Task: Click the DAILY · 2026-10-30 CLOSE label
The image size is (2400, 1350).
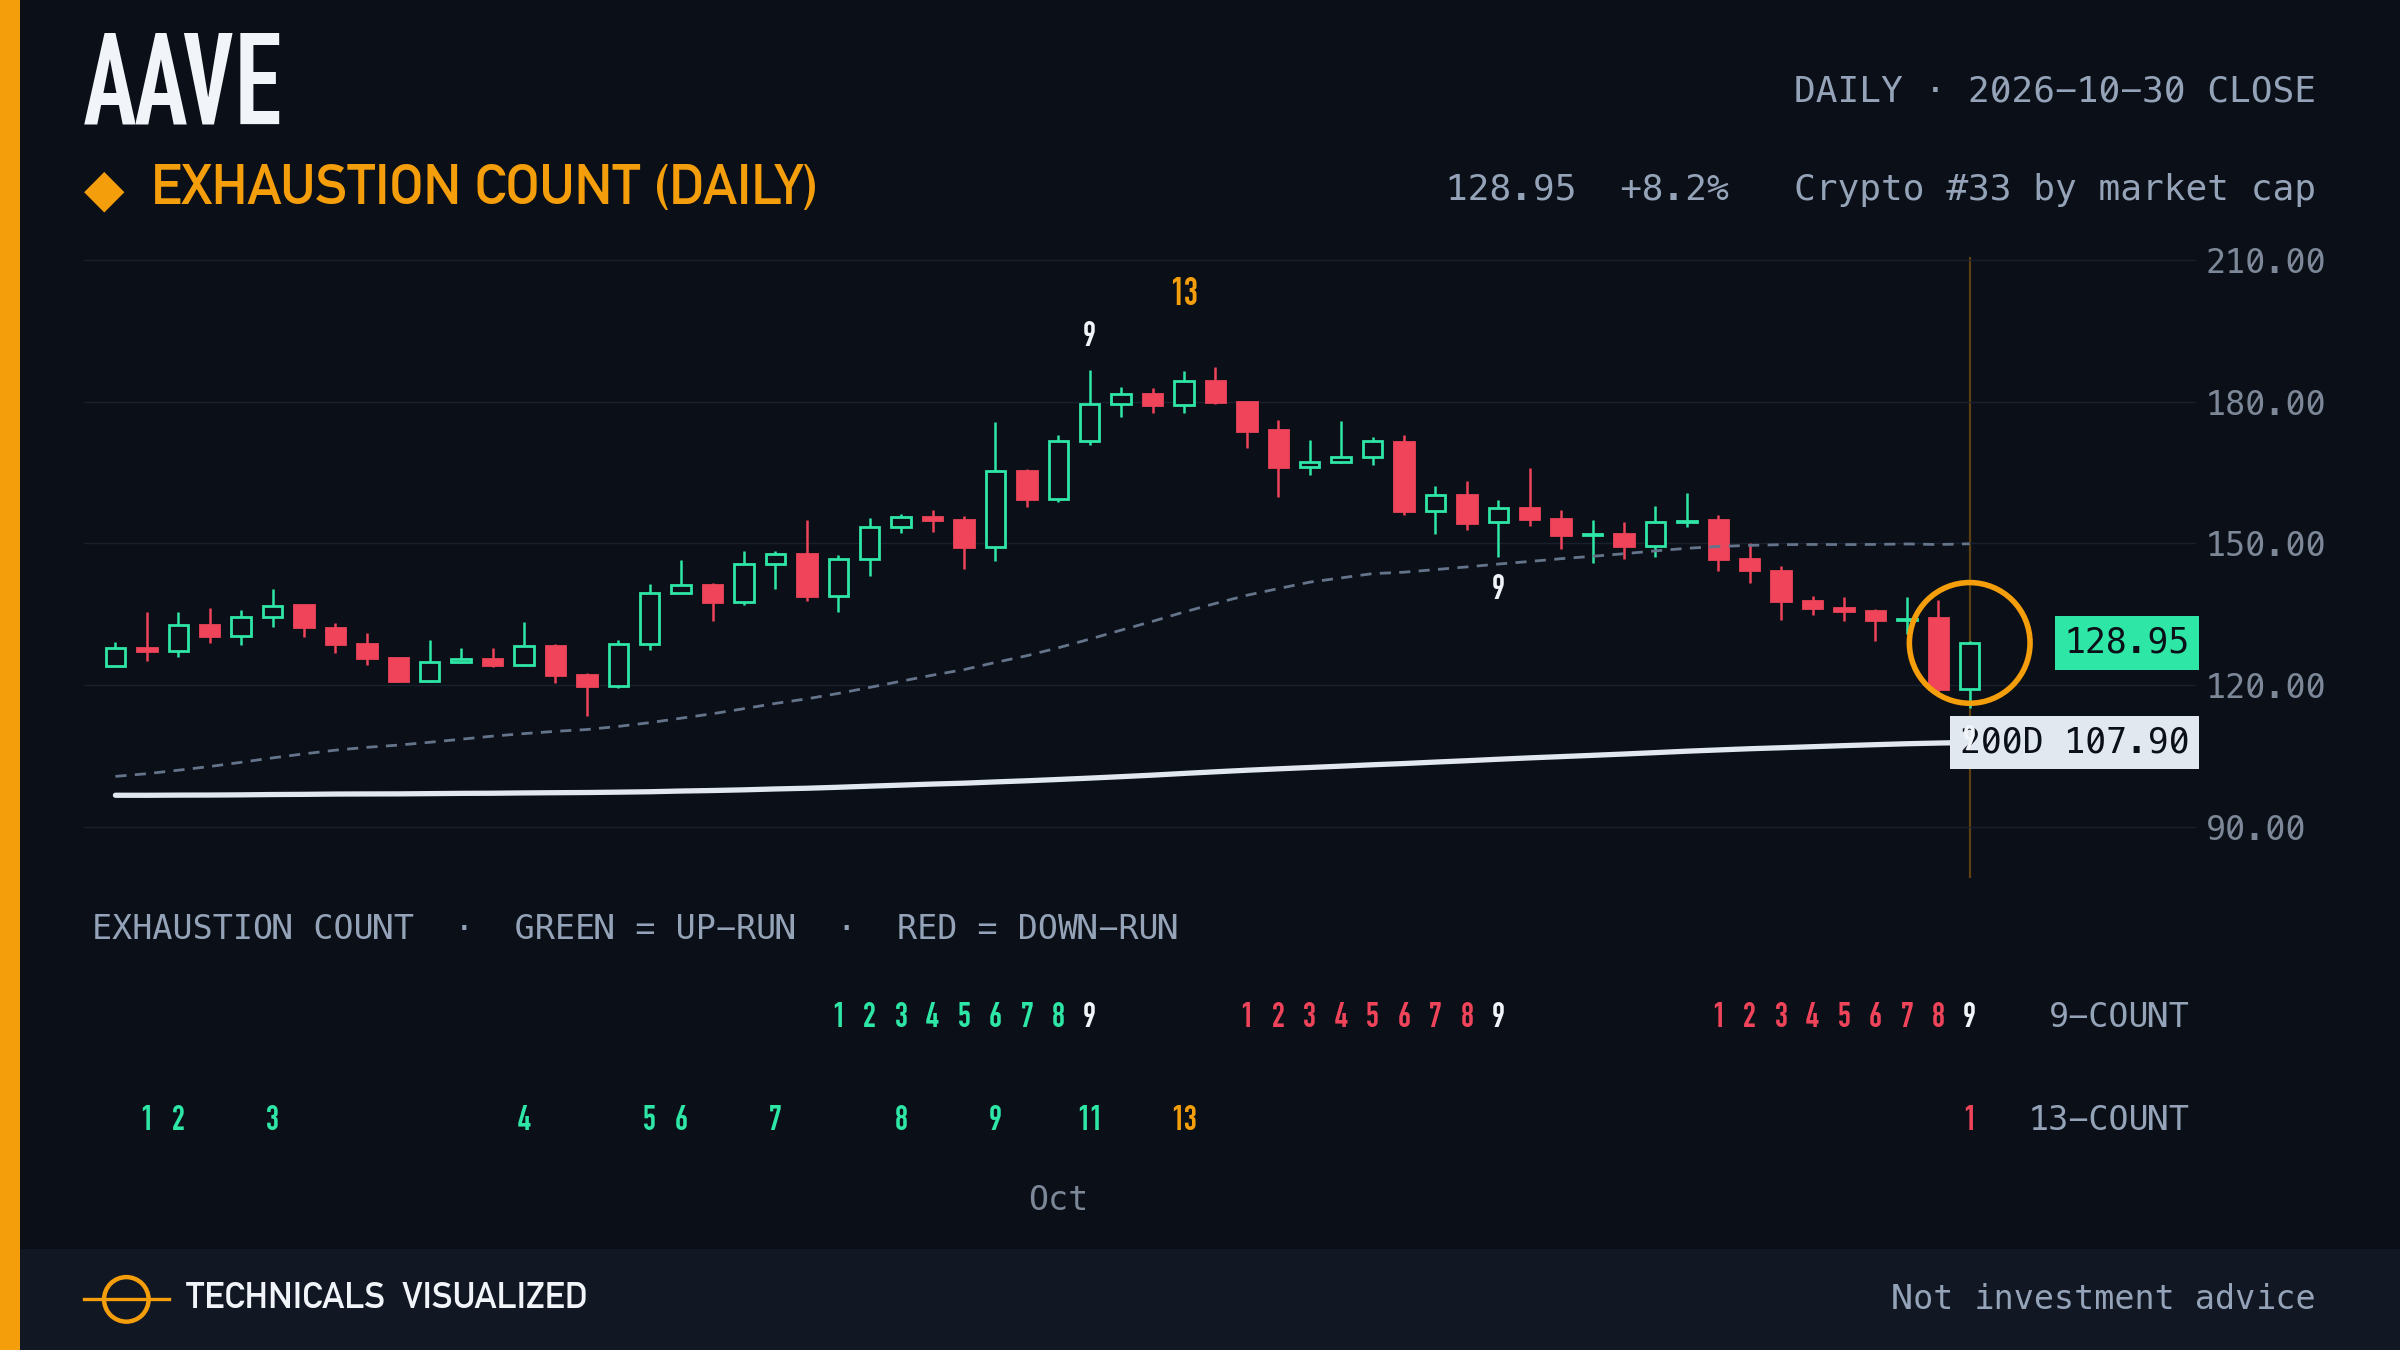Action: (x=2054, y=90)
